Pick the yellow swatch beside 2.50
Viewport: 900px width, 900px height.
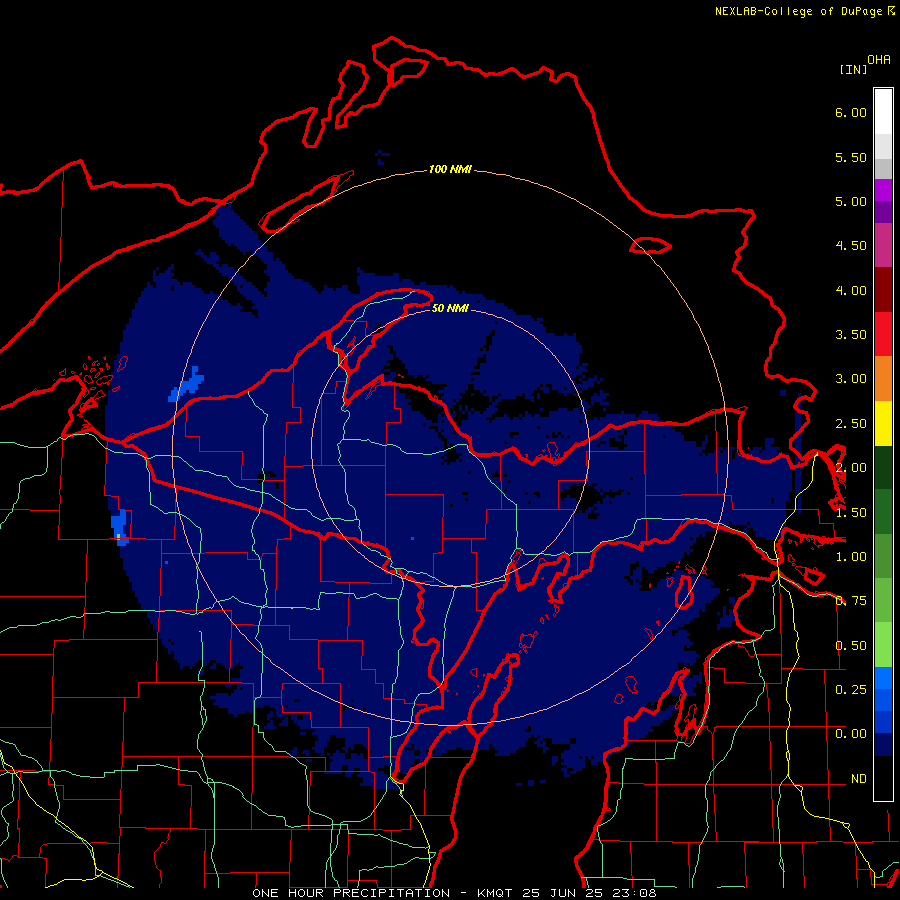(x=883, y=423)
